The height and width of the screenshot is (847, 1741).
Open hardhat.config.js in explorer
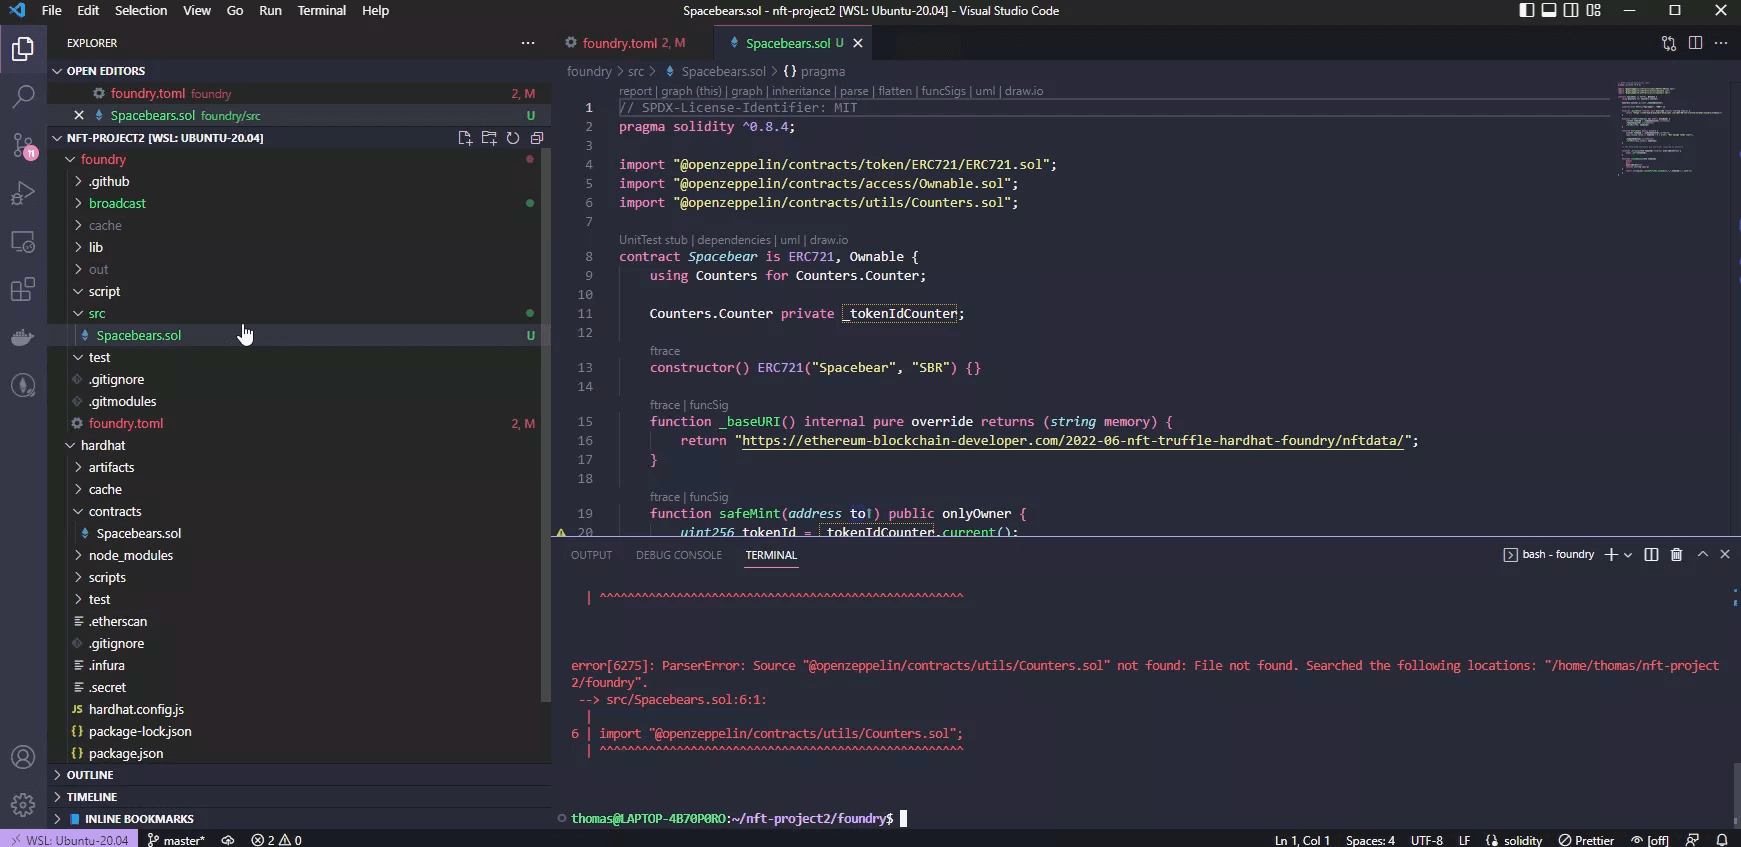point(136,709)
